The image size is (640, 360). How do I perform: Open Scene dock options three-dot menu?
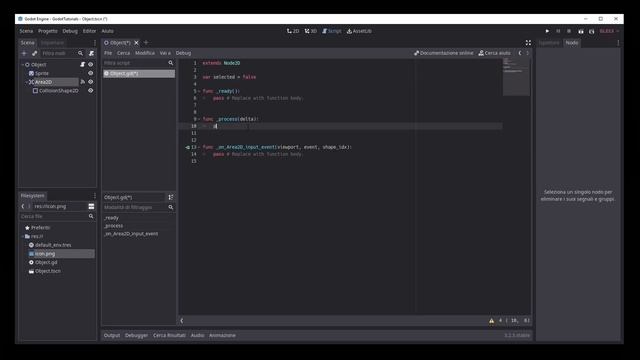click(95, 42)
